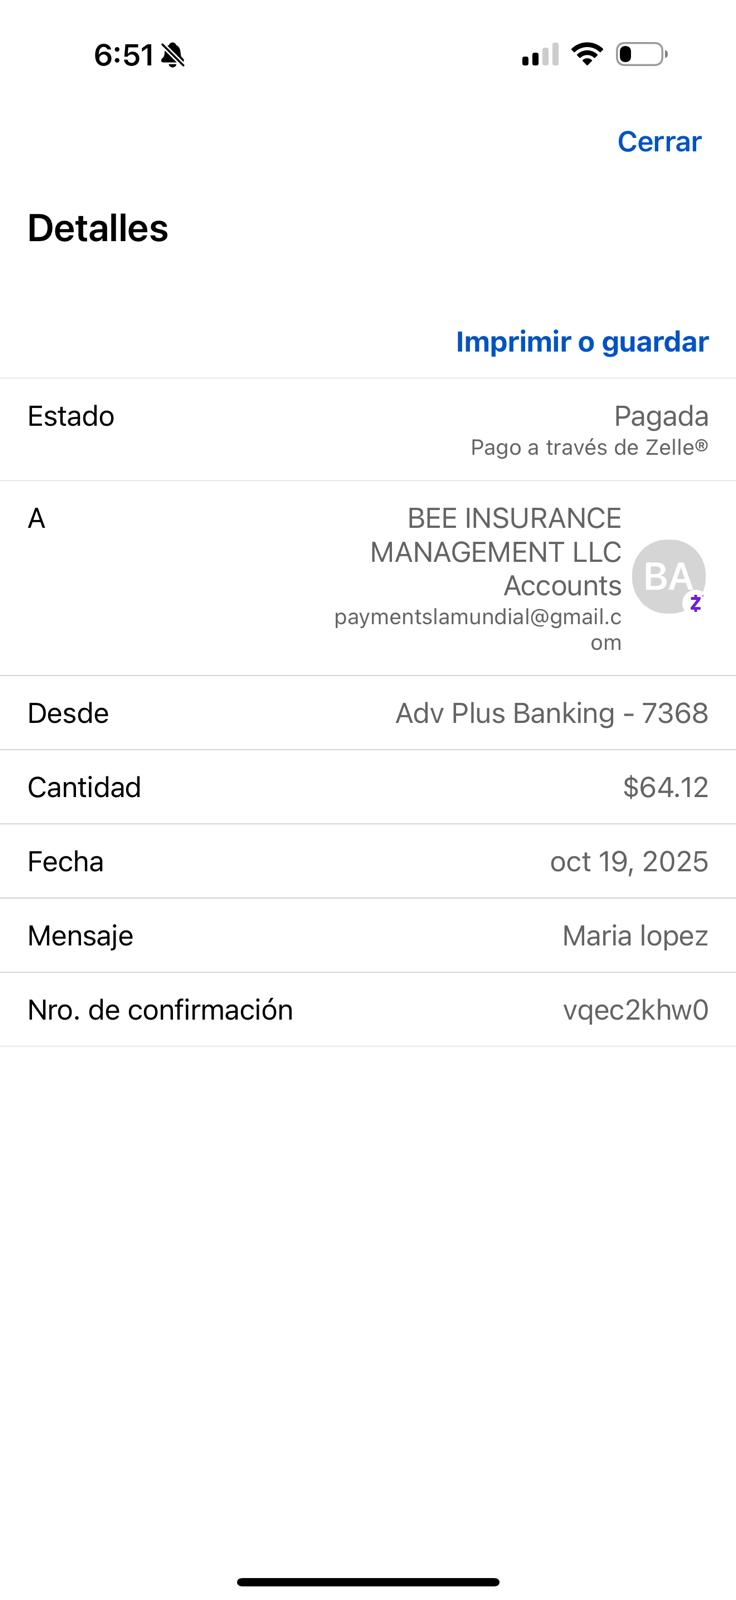The image size is (736, 1600).
Task: Tap the cellular signal bars icon
Action: click(540, 55)
